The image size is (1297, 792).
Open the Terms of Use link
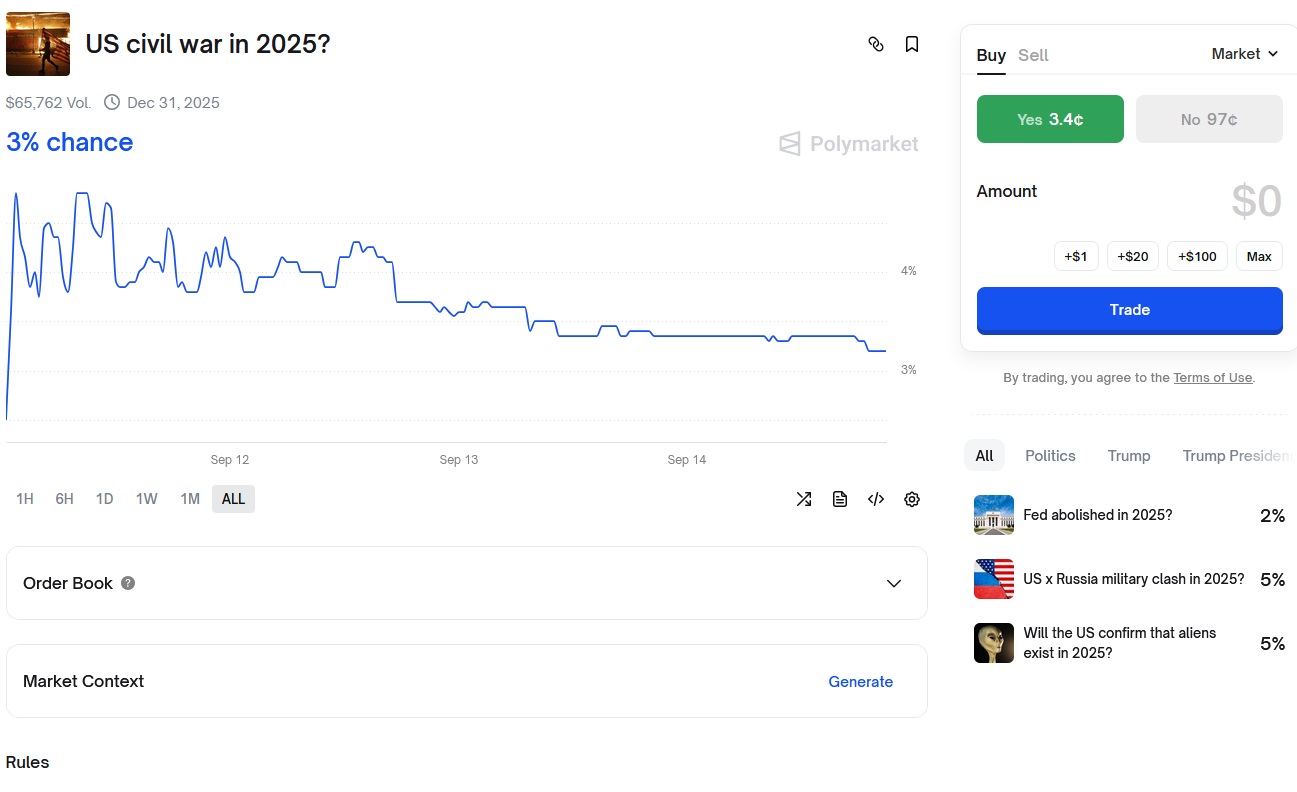pyautogui.click(x=1212, y=378)
